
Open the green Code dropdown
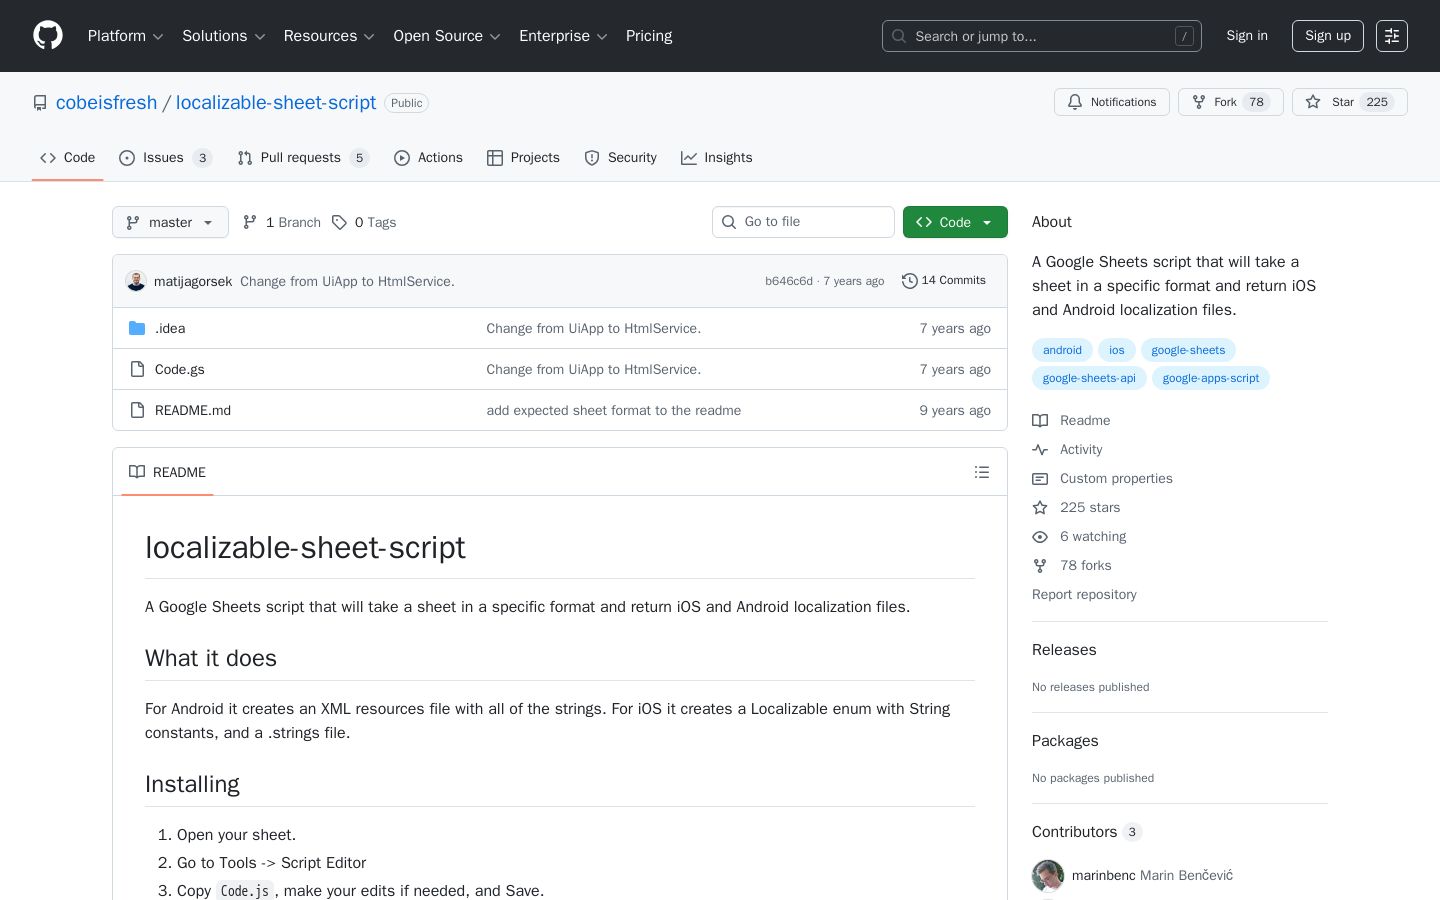pos(955,222)
